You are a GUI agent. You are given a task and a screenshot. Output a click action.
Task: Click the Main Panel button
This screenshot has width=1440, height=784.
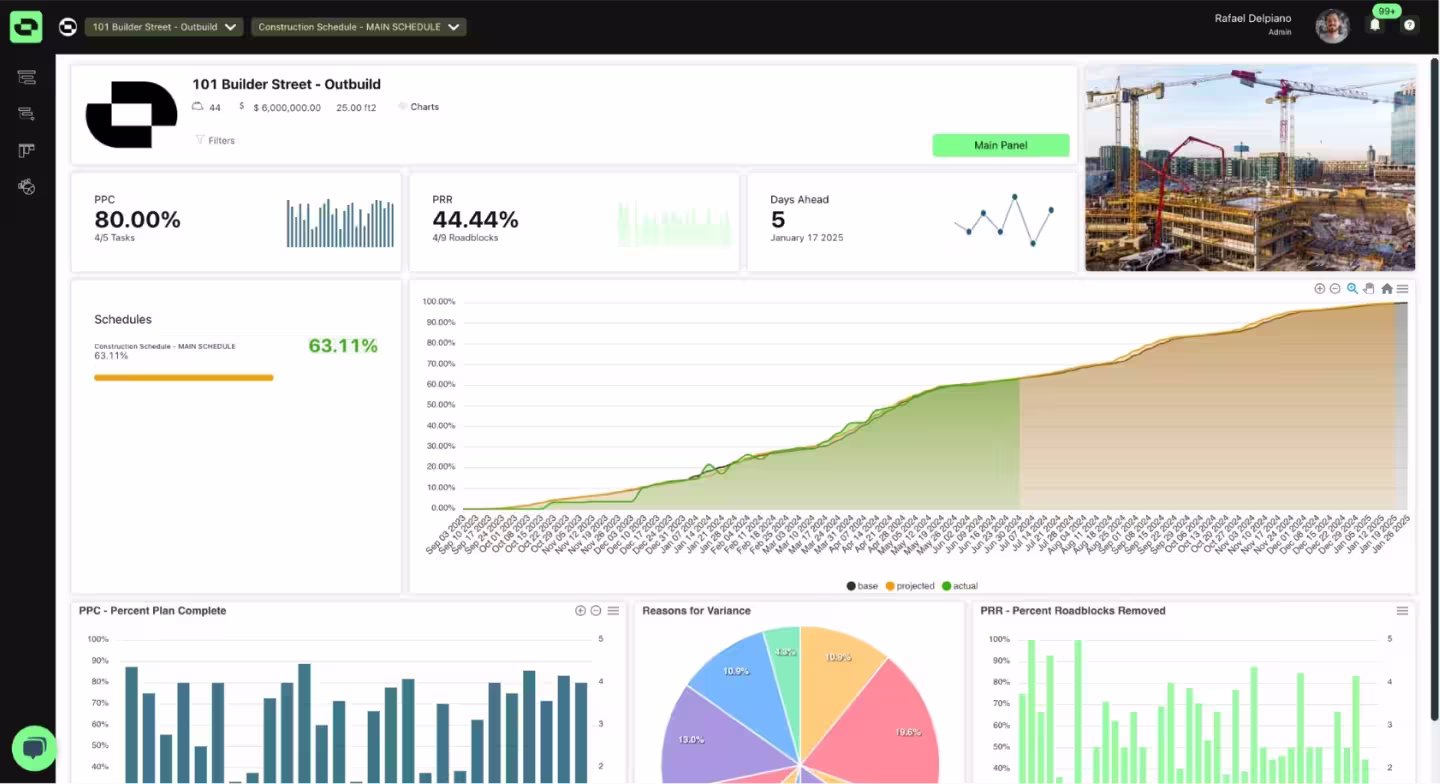1001,145
